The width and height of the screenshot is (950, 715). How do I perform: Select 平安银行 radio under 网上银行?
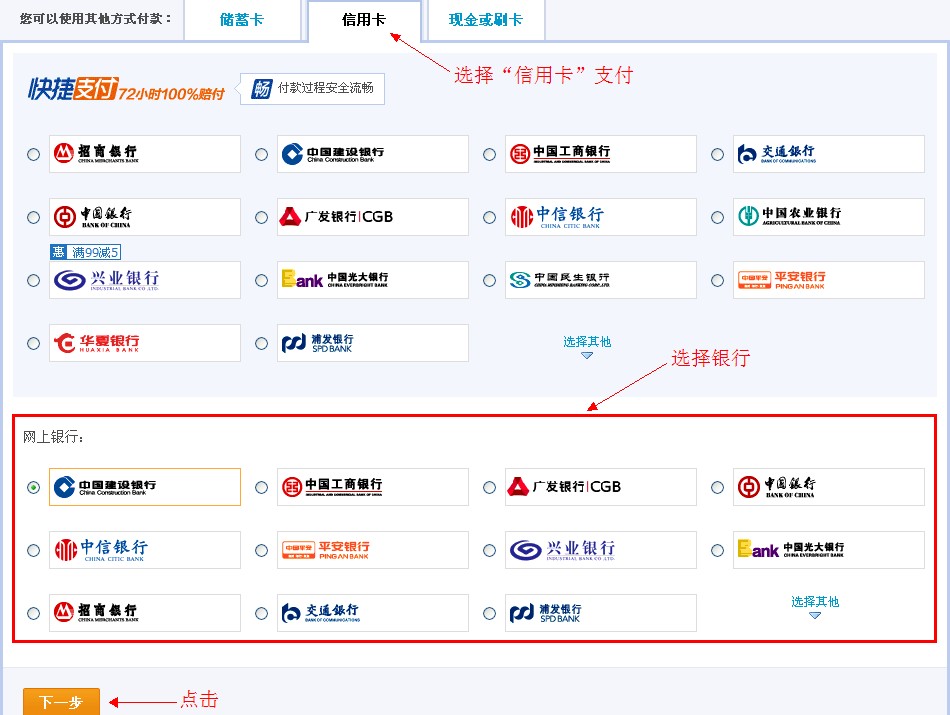click(261, 550)
